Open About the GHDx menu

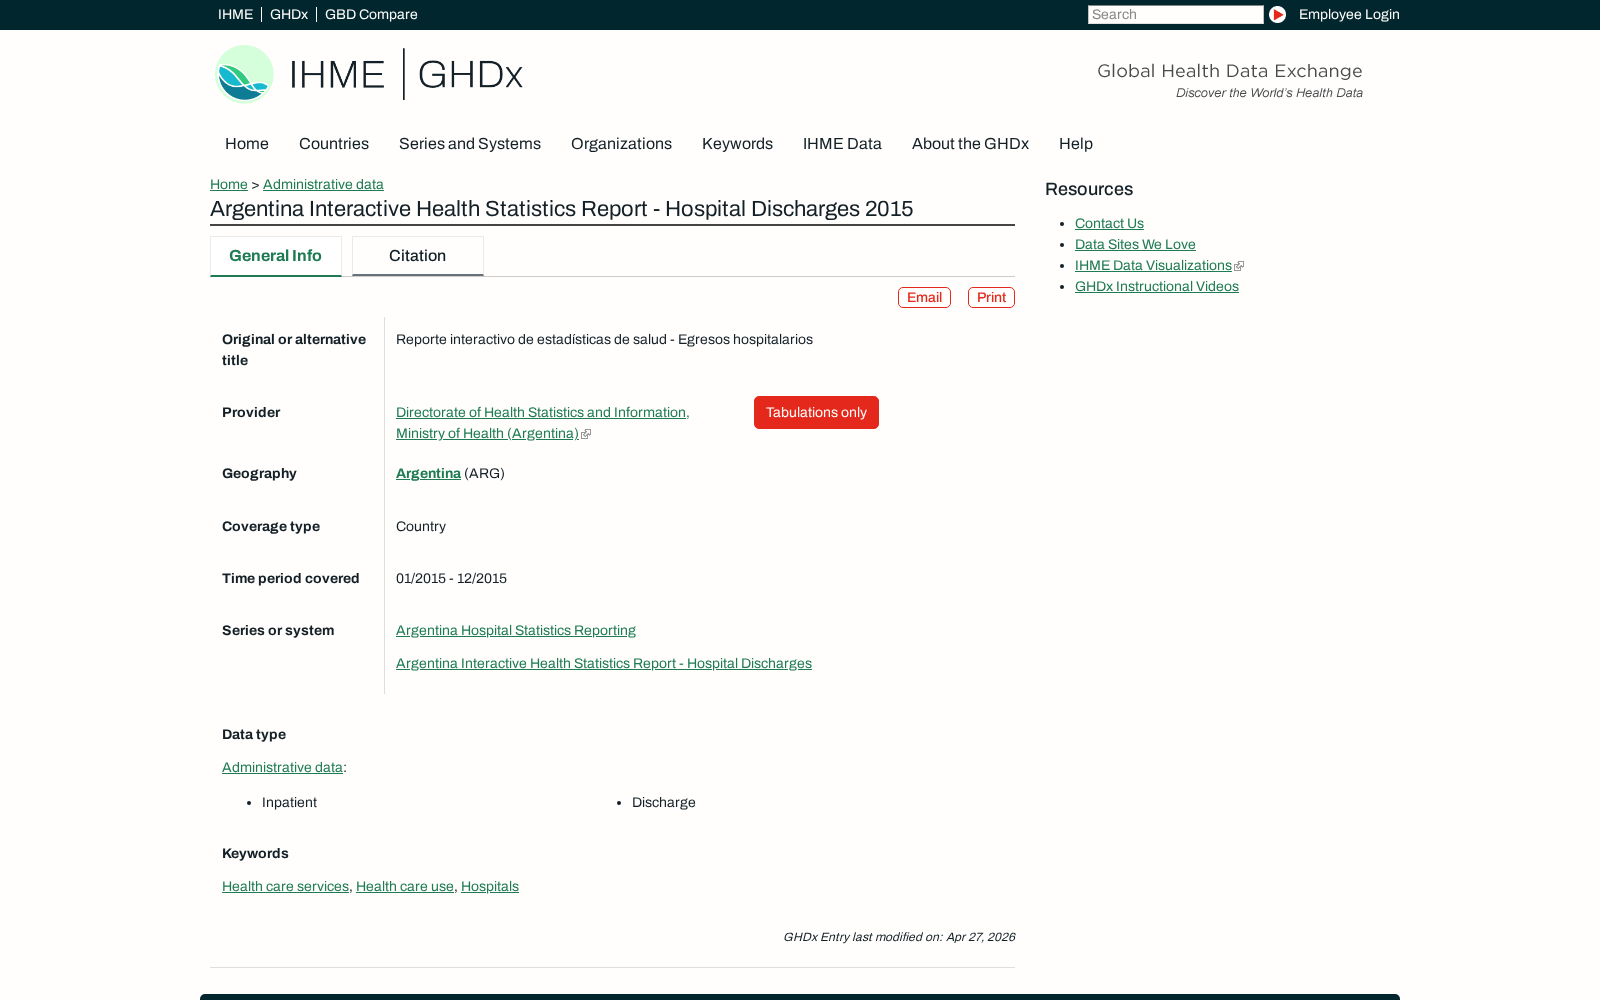click(x=970, y=144)
